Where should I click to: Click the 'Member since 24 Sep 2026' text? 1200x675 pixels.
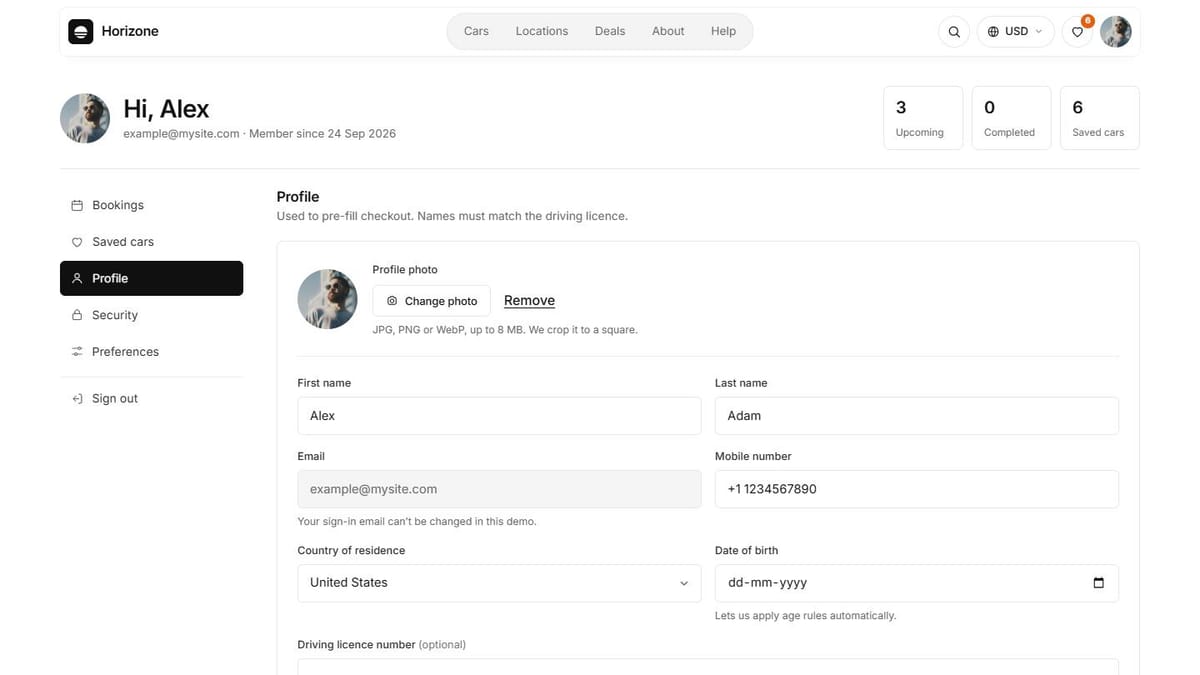point(322,133)
